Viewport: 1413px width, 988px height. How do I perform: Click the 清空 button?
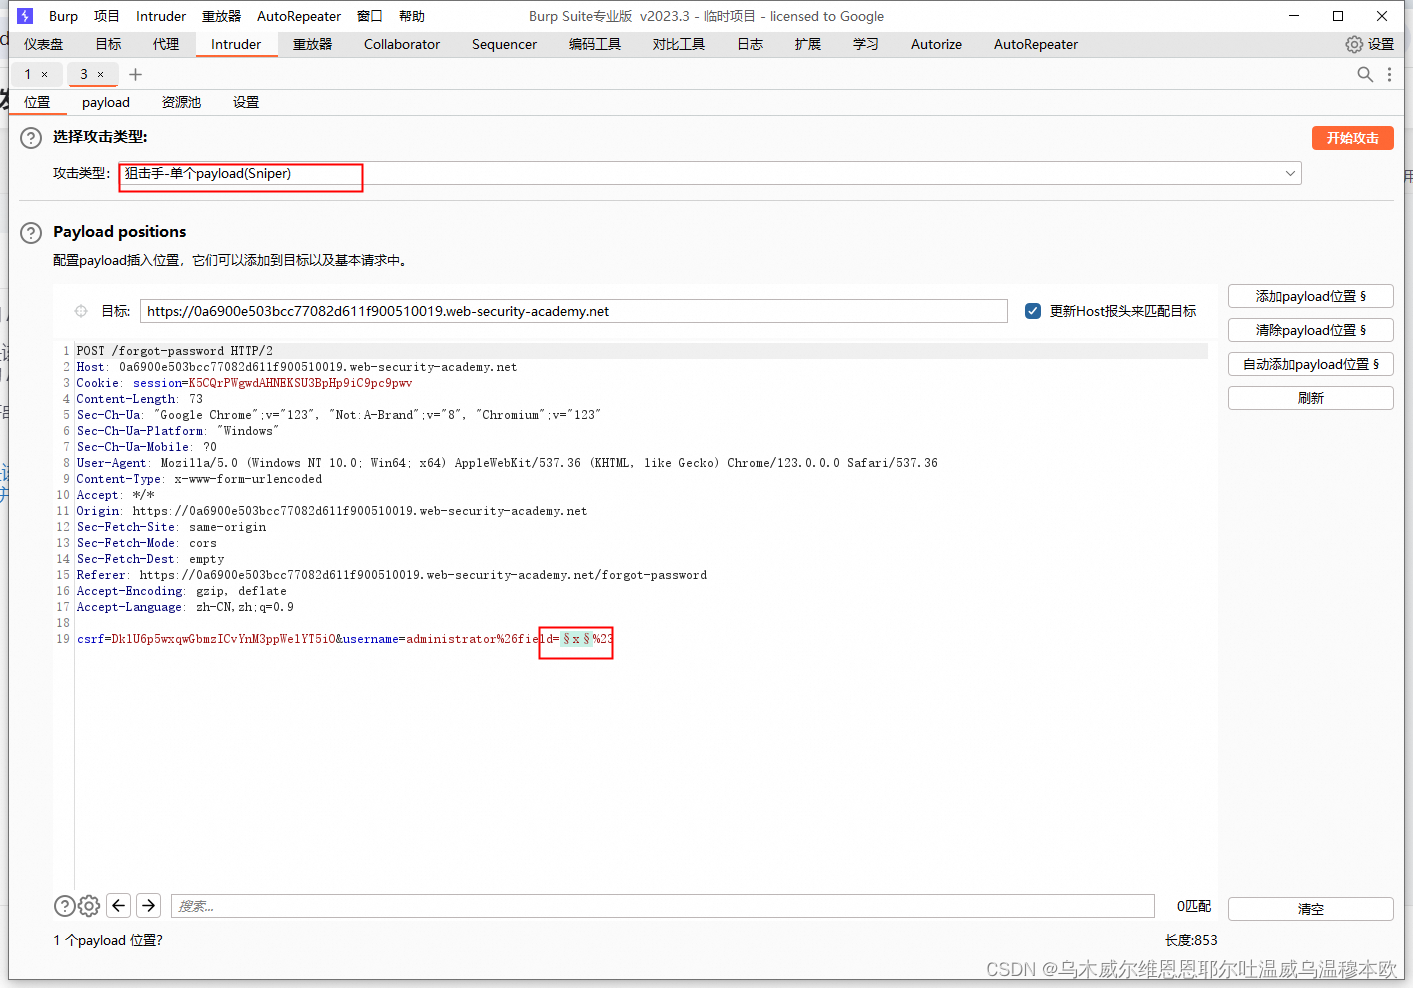[1311, 909]
